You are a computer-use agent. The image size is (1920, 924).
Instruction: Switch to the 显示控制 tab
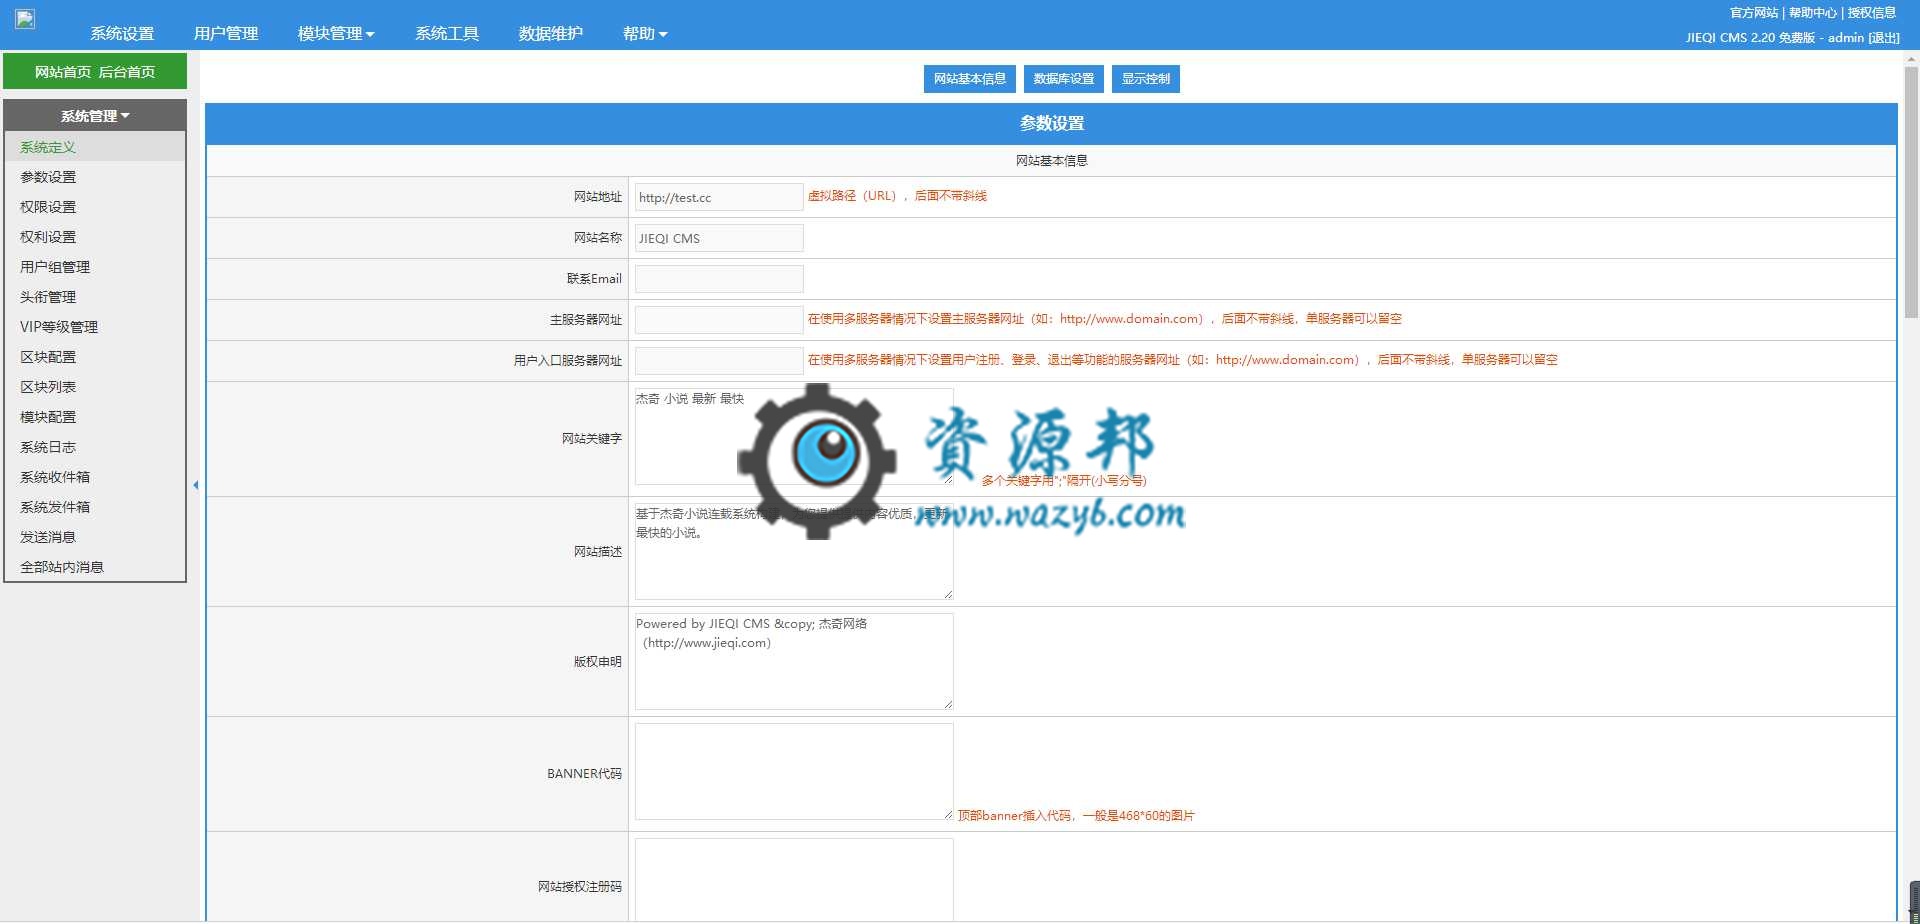click(1146, 79)
